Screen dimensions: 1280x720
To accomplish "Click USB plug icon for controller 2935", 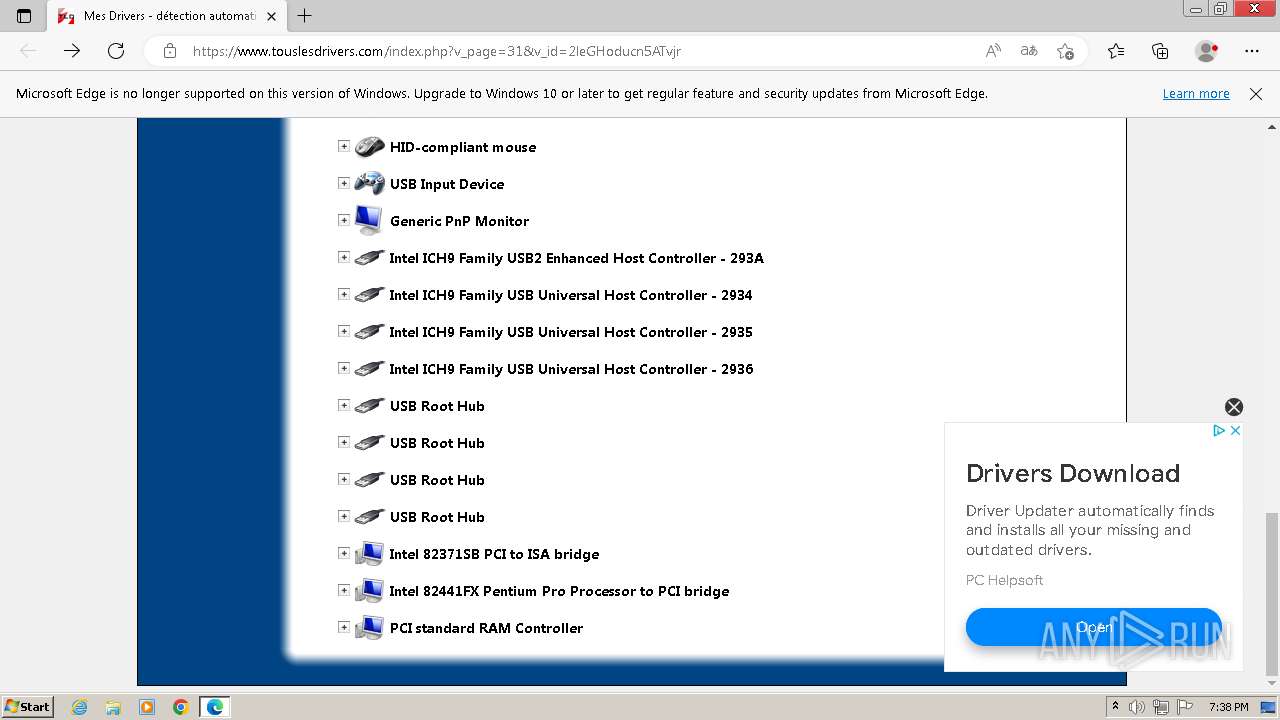I will (x=369, y=332).
